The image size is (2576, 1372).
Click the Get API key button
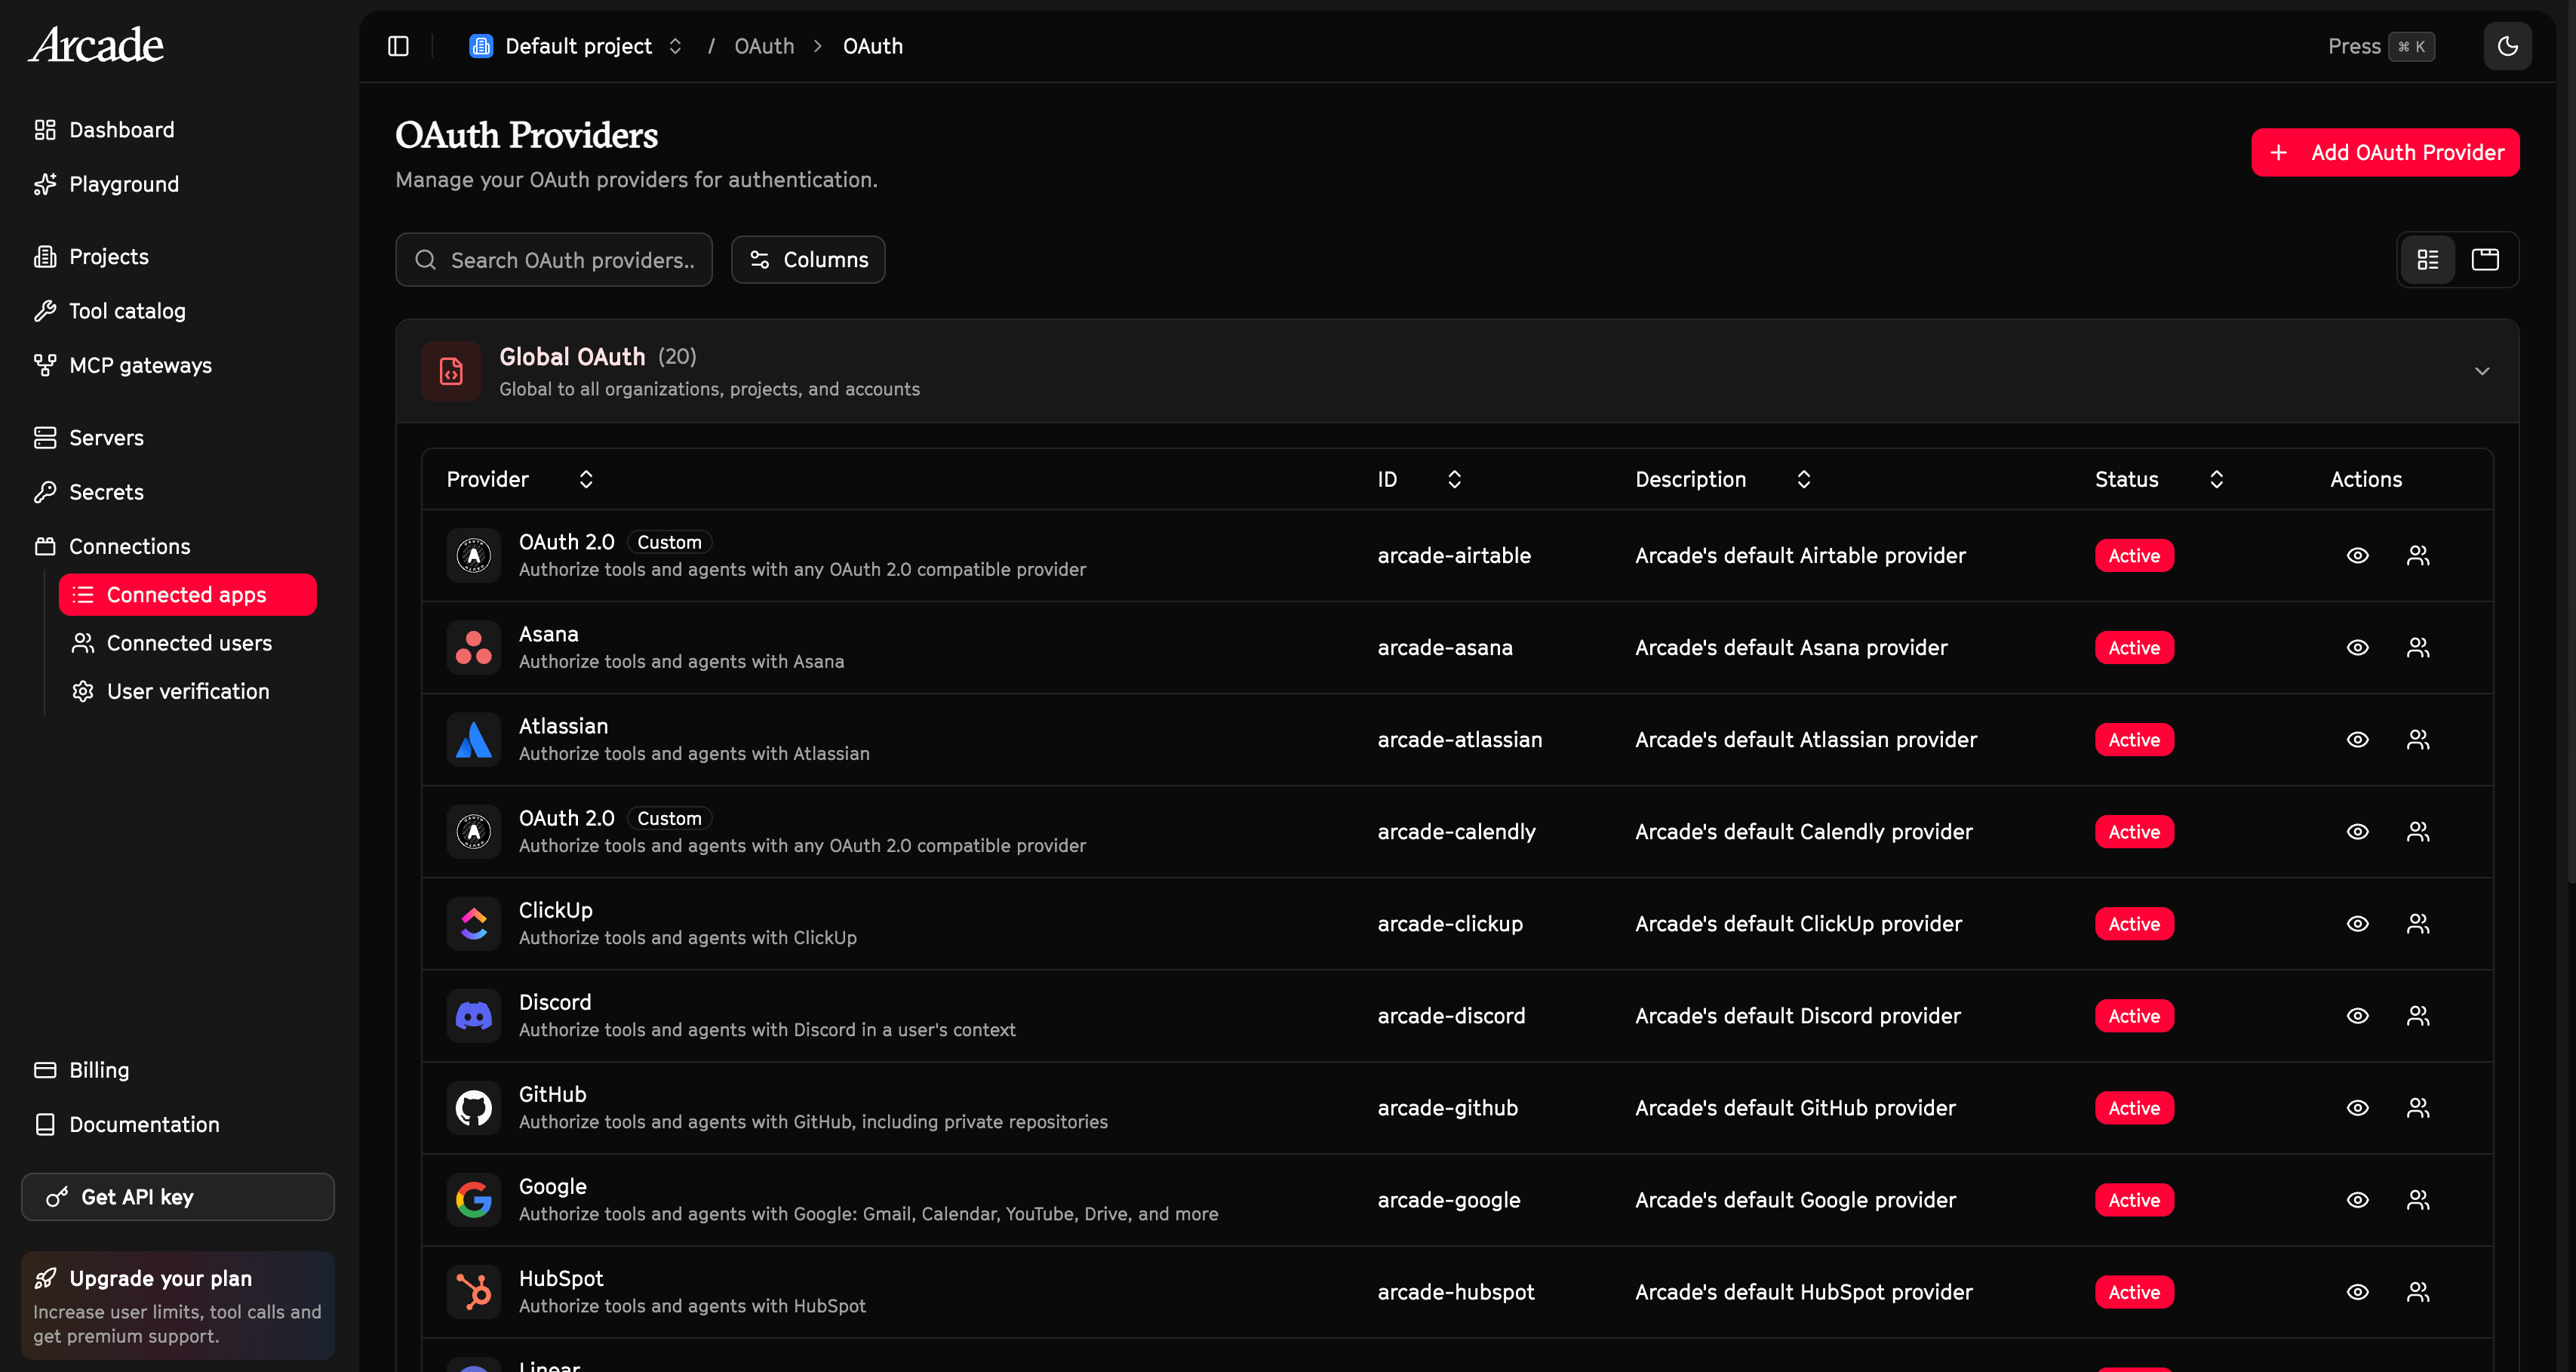(178, 1197)
